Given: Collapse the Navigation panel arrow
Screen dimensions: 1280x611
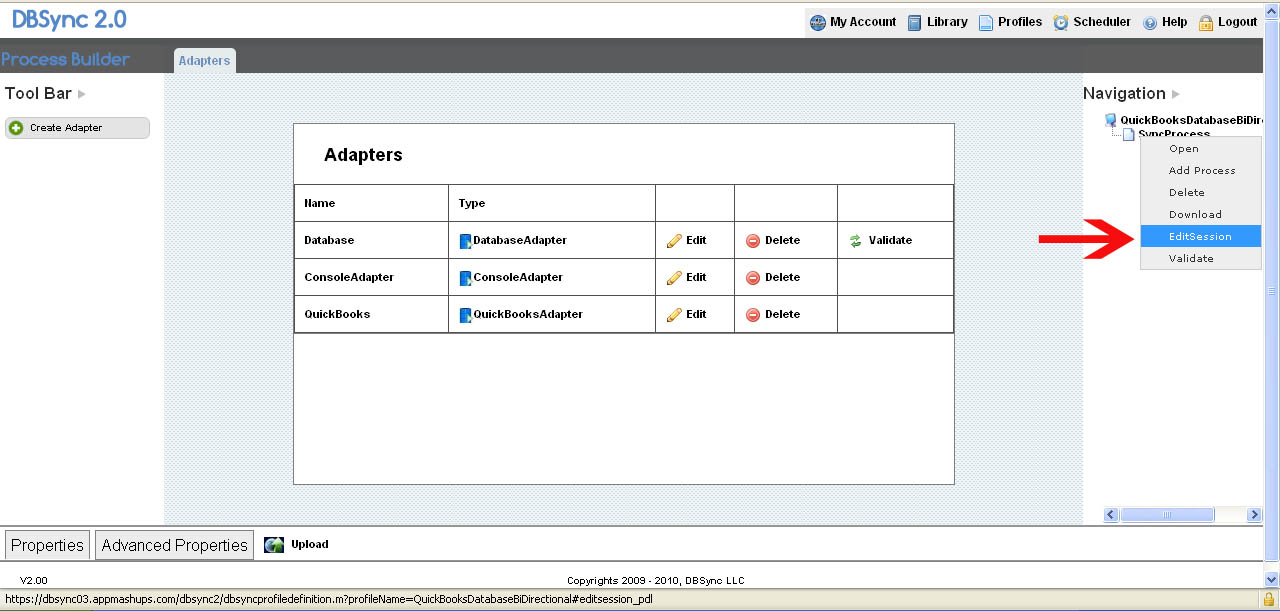Looking at the screenshot, I should (1176, 94).
